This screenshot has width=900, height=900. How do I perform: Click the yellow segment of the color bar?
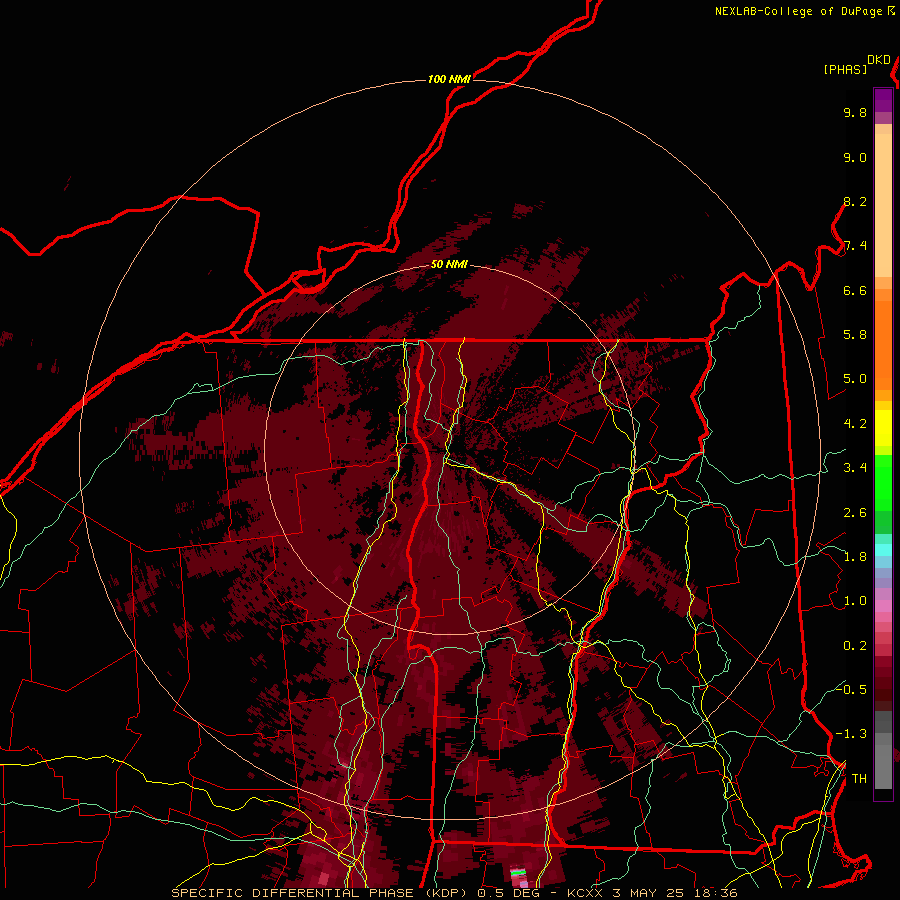pyautogui.click(x=883, y=428)
